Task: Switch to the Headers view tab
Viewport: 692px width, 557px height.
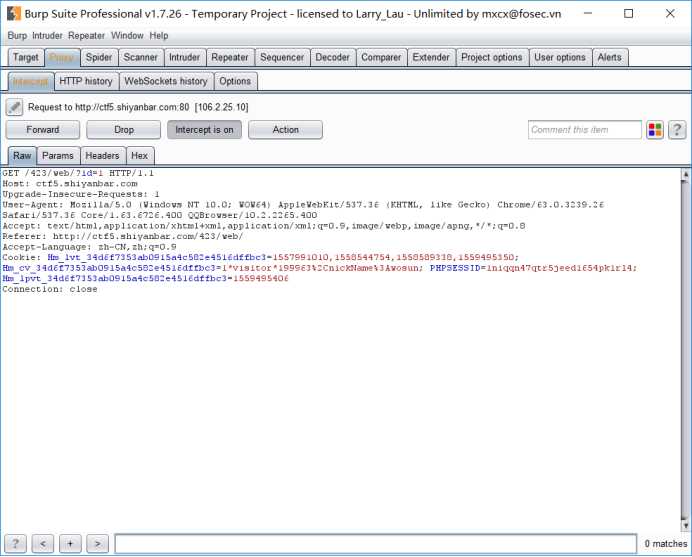Action: point(102,156)
